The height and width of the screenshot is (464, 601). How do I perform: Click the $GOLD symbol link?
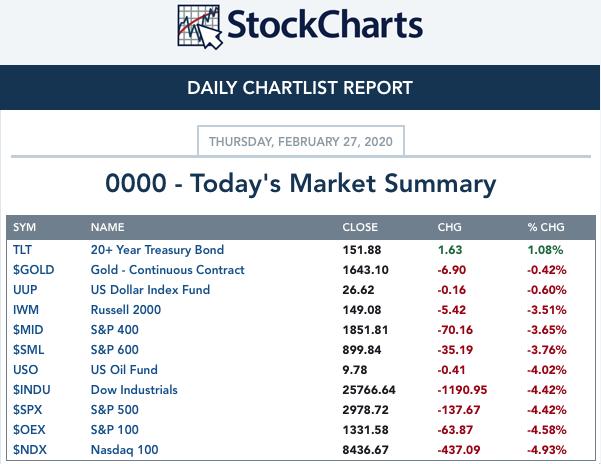click(33, 270)
